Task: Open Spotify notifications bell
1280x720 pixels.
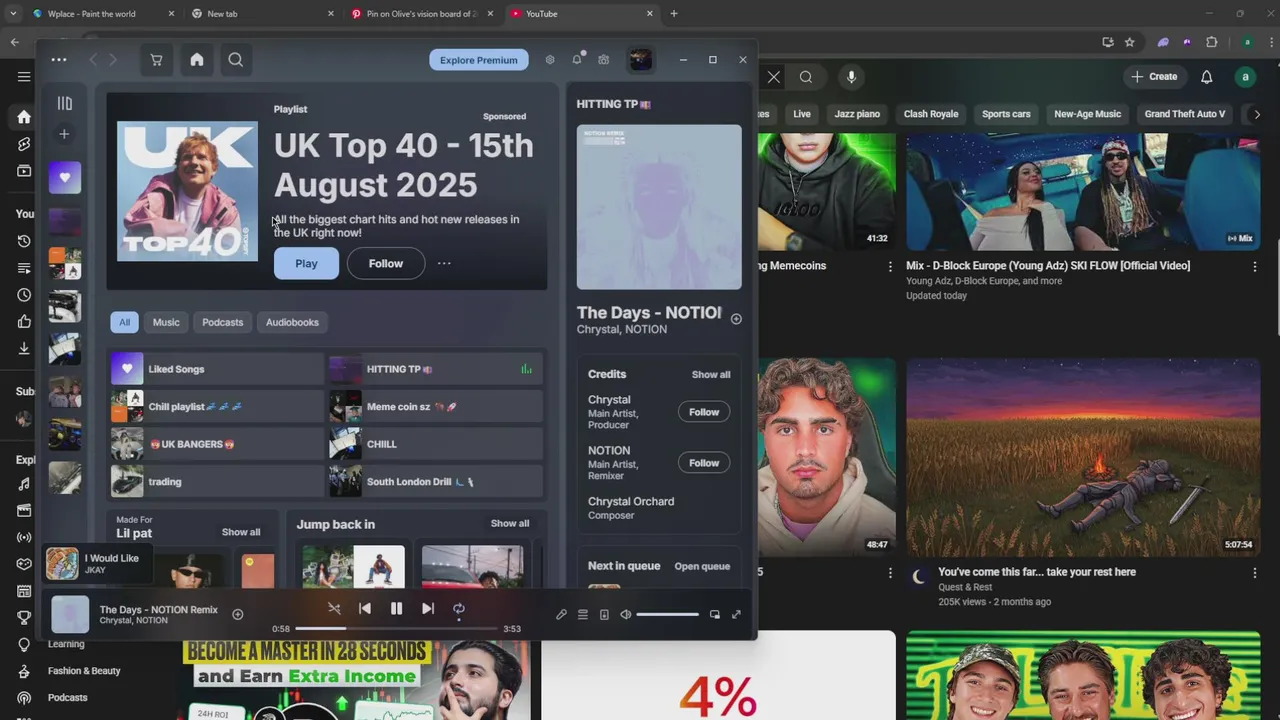Action: coord(577,60)
